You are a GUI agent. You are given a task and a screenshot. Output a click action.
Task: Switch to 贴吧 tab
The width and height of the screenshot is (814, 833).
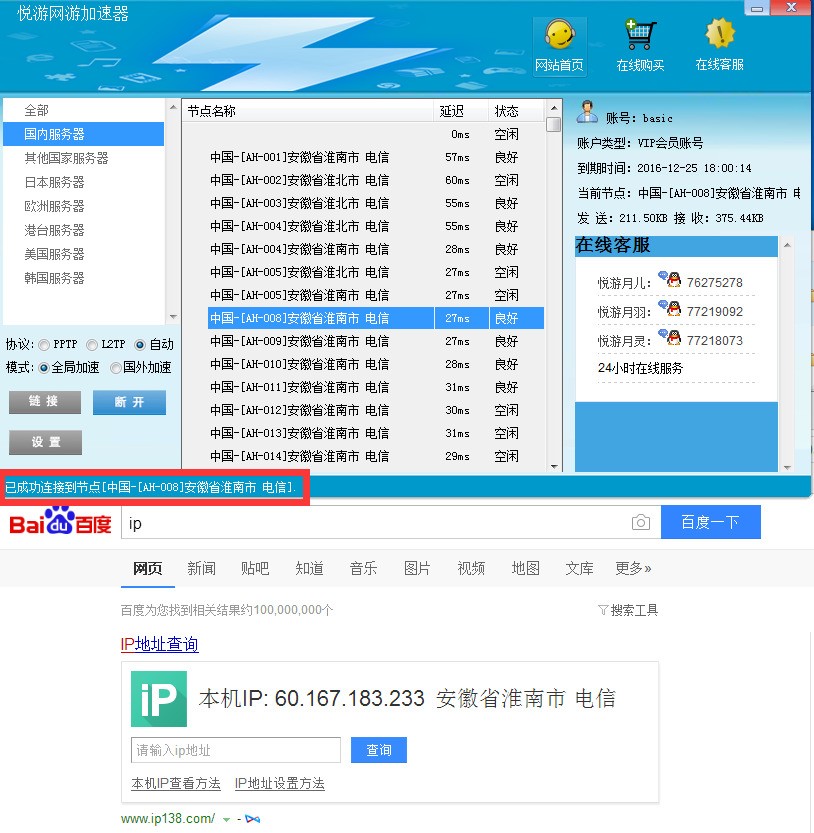[255, 568]
